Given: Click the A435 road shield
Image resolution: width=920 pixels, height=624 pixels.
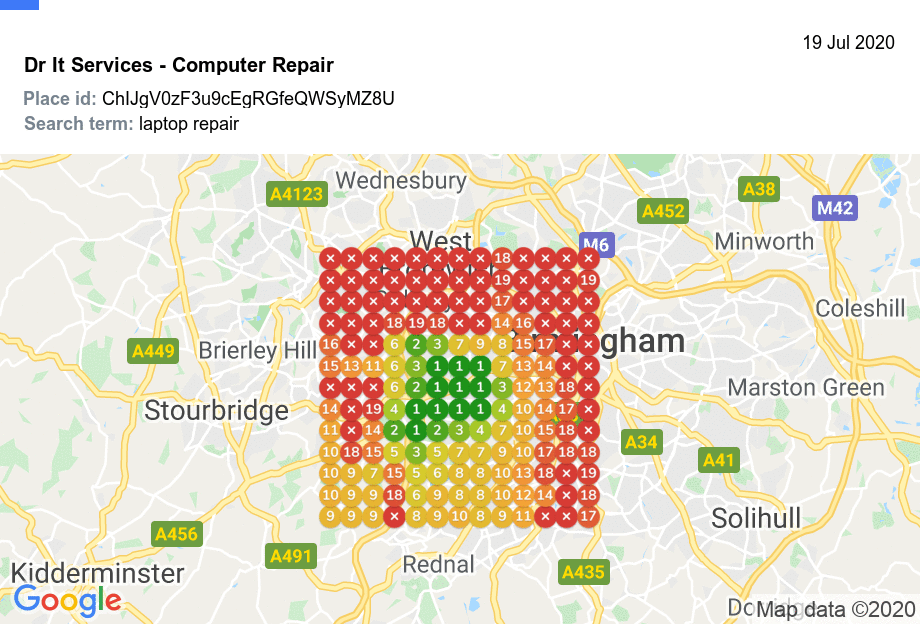Looking at the screenshot, I should [583, 572].
